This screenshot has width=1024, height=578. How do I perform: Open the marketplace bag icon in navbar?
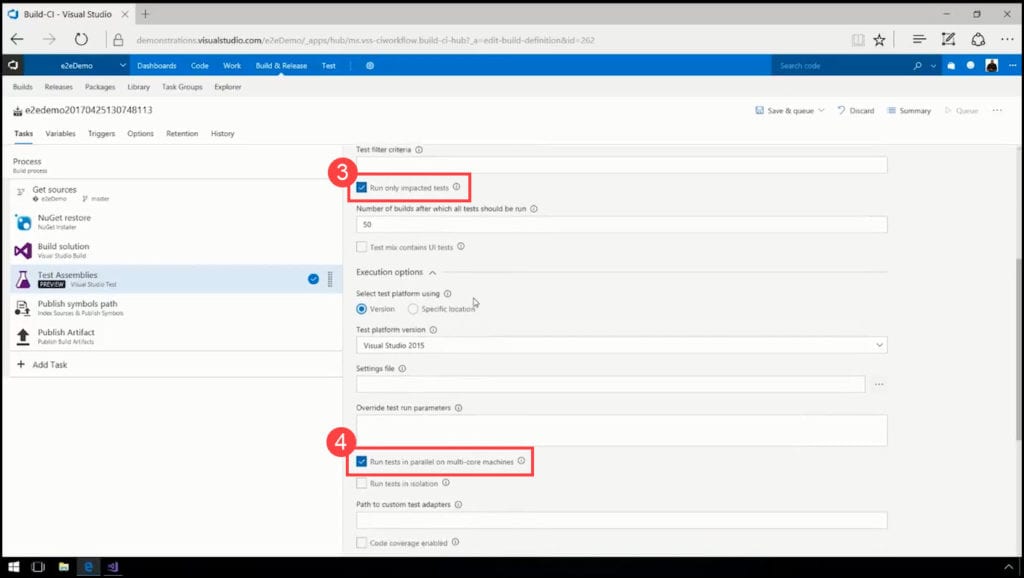pos(951,65)
